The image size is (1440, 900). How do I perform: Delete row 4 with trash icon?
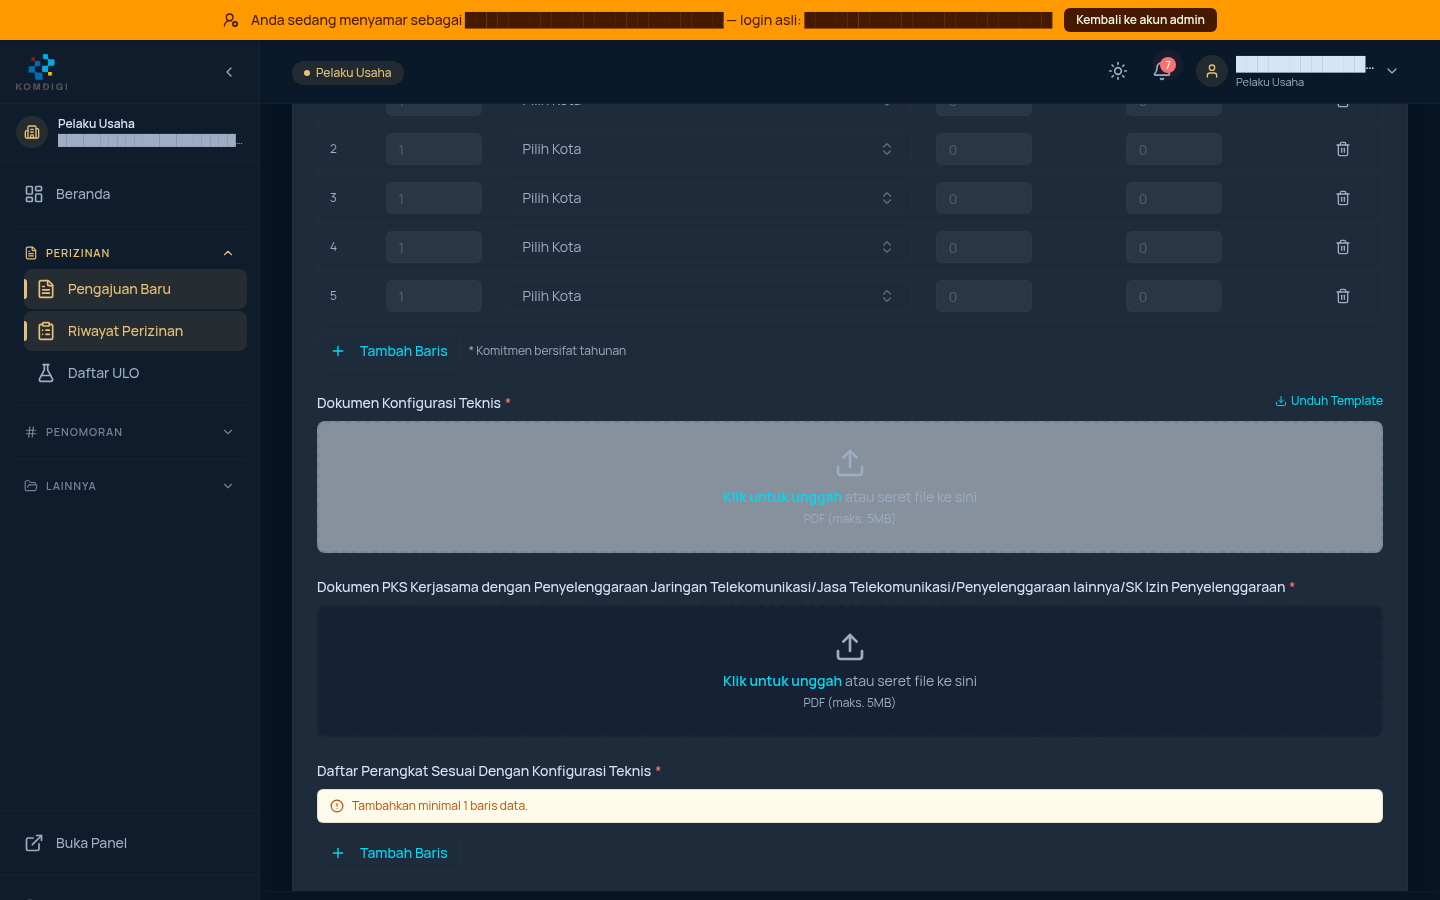click(1343, 247)
